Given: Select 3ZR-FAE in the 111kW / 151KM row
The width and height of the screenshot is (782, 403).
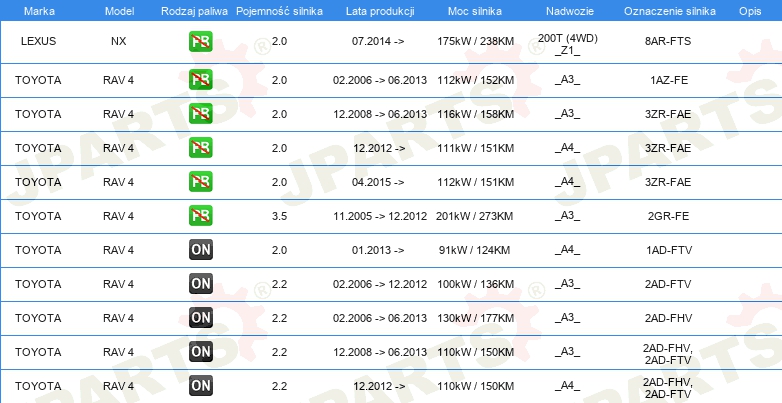Looking at the screenshot, I should pyautogui.click(x=668, y=148).
